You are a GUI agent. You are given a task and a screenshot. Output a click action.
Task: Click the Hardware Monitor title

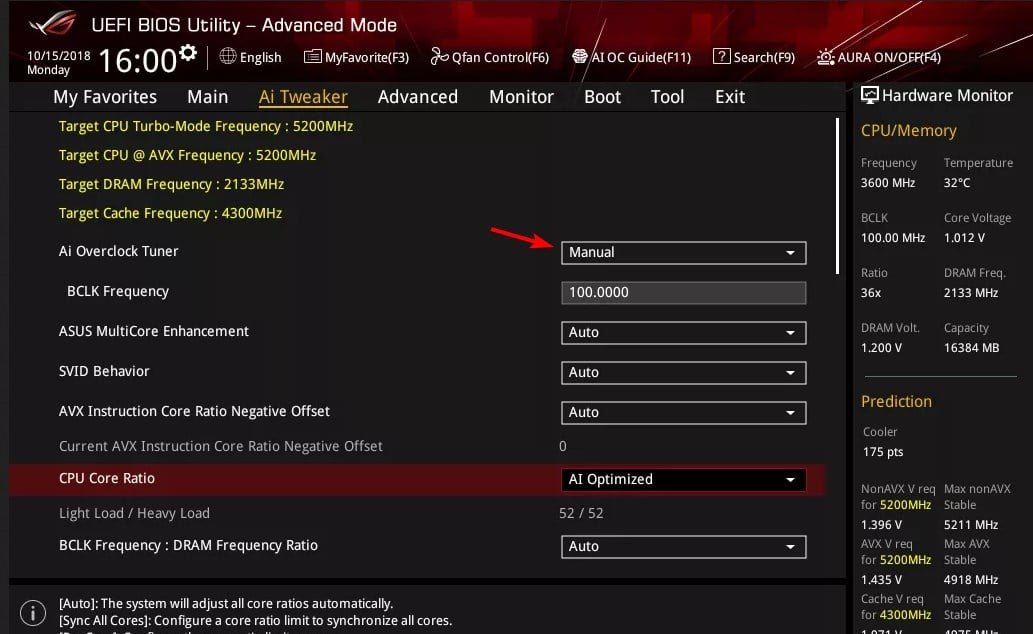[x=947, y=96]
